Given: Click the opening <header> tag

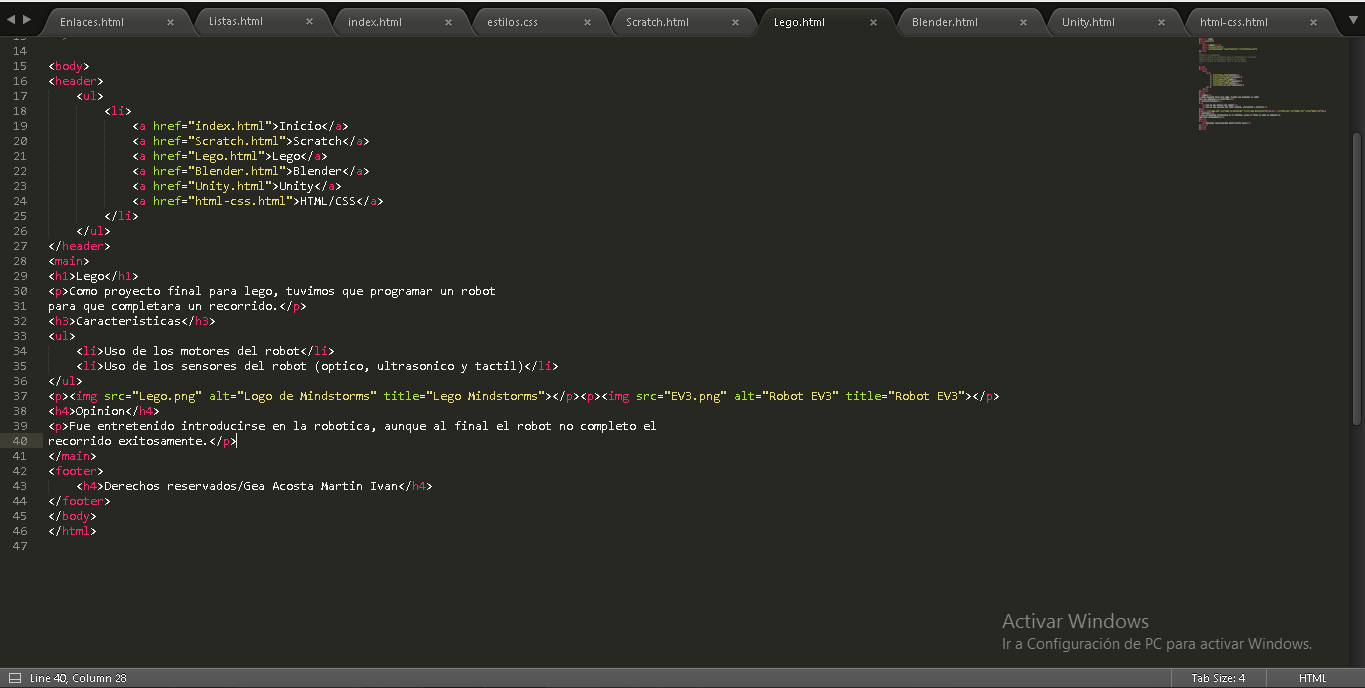Looking at the screenshot, I should click(x=76, y=81).
